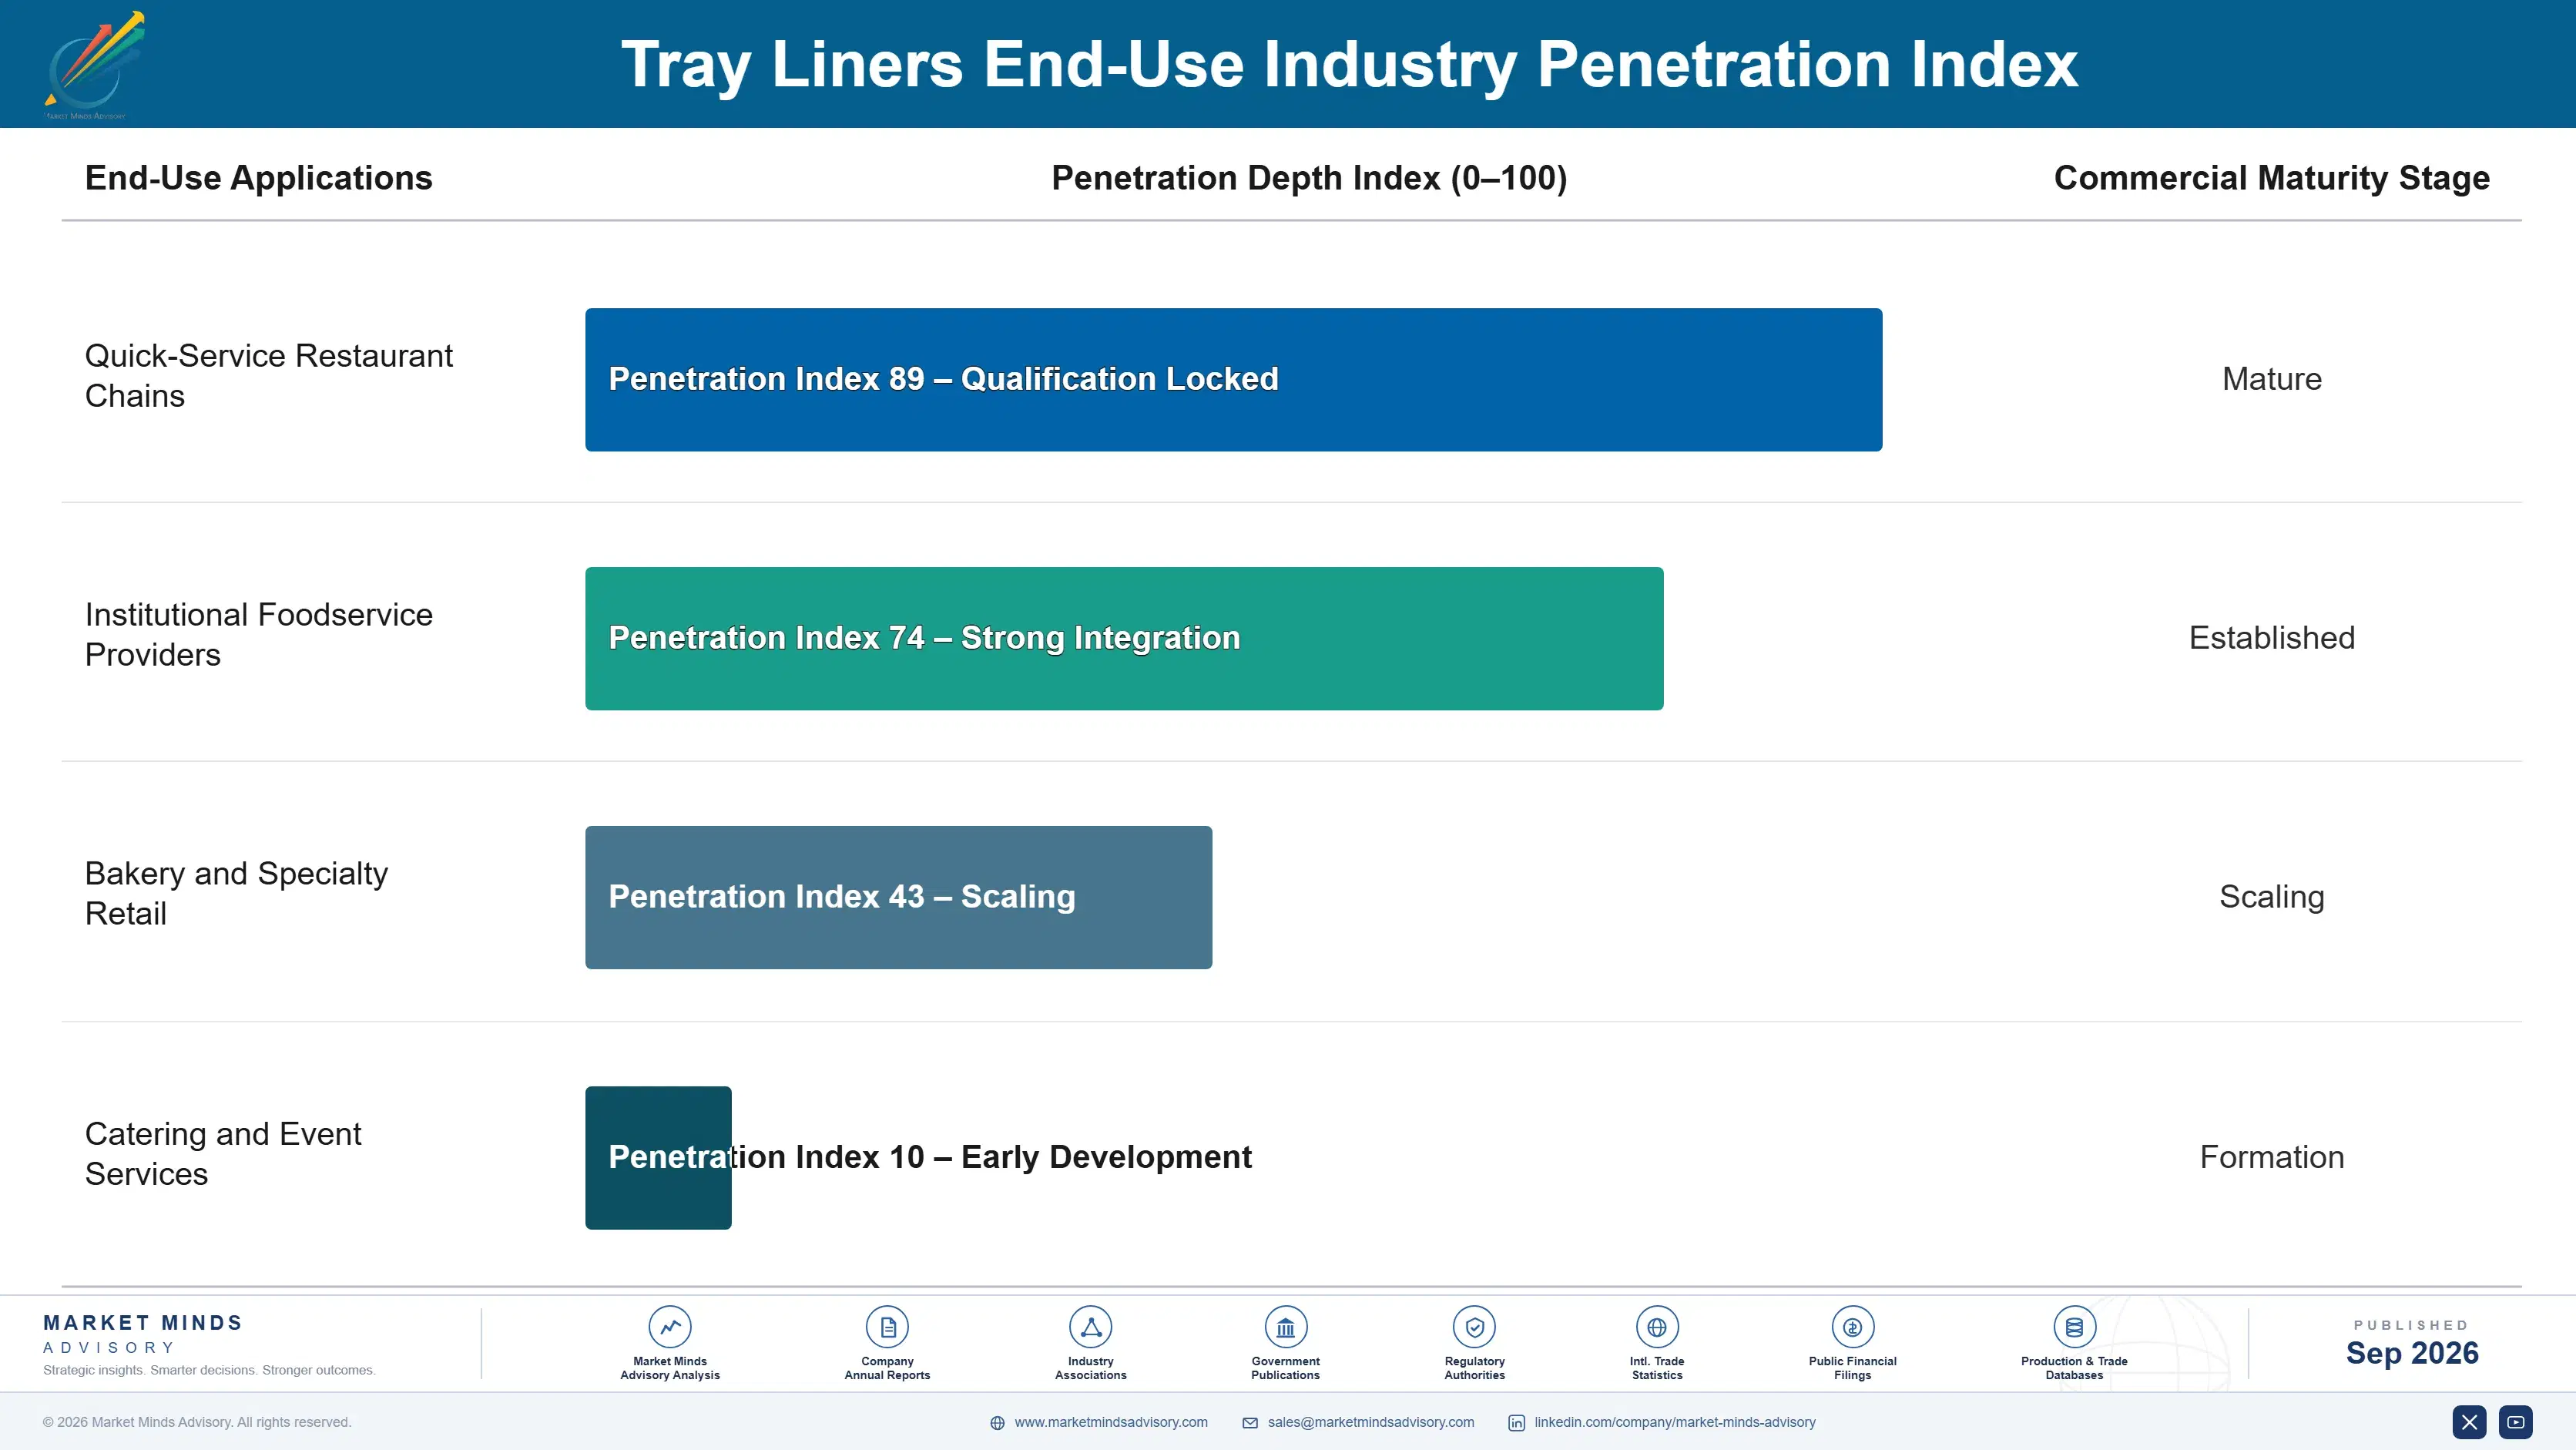The height and width of the screenshot is (1450, 2576).
Task: Click the Intl. Trade Statistics globe icon
Action: (x=1657, y=1327)
